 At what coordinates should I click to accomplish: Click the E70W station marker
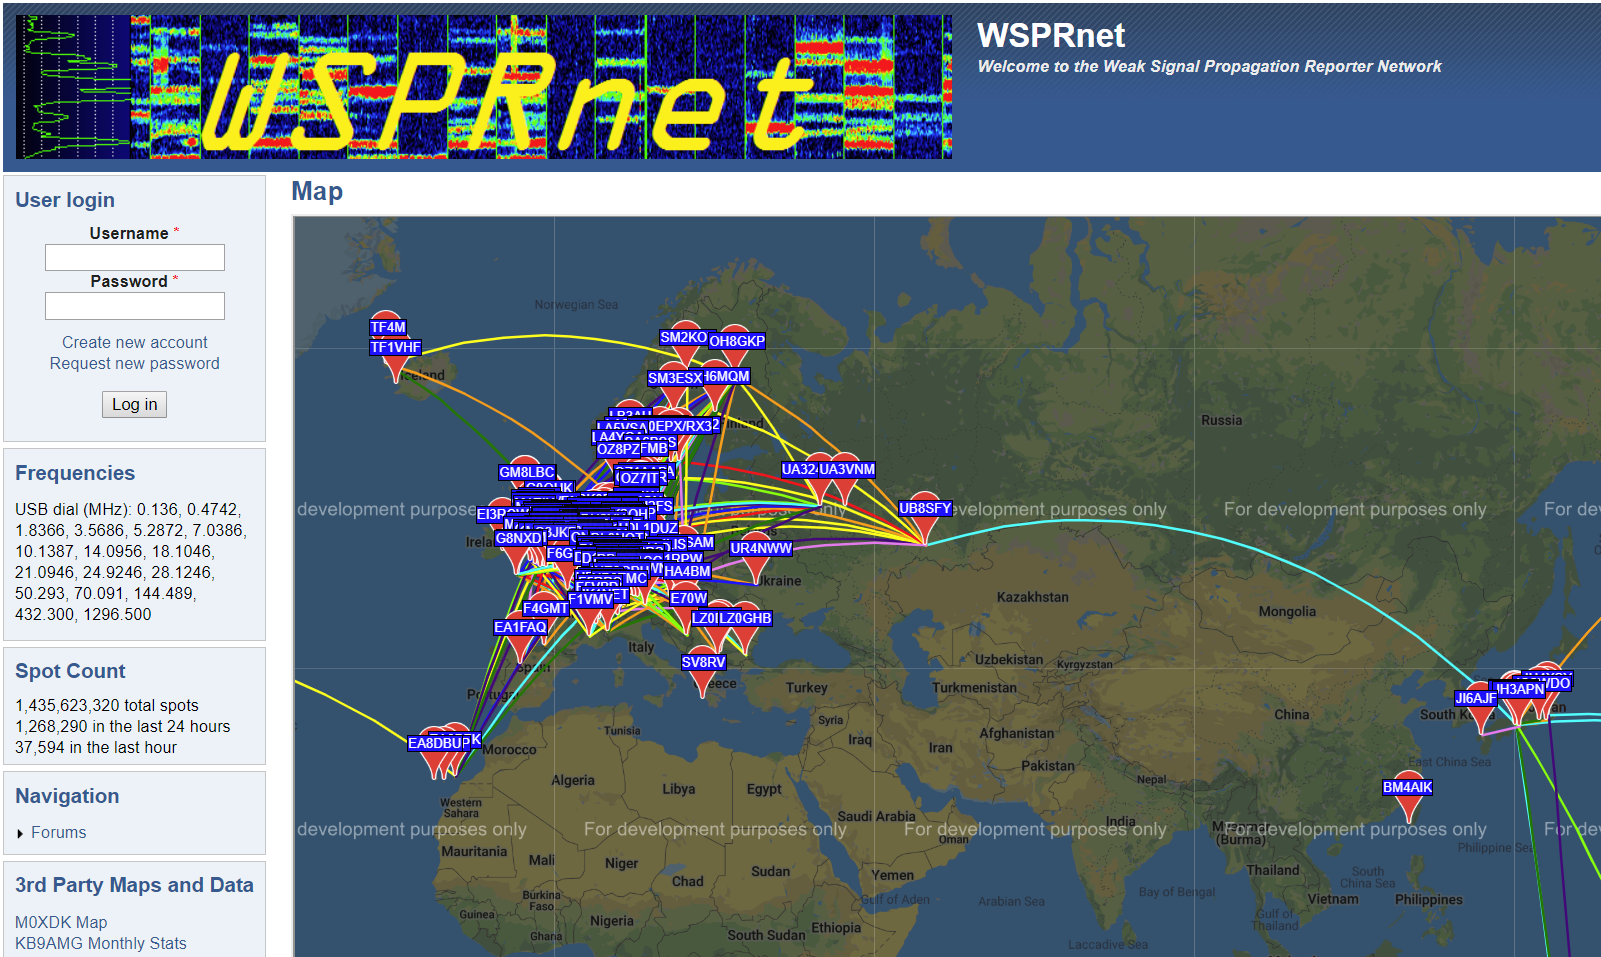[689, 598]
